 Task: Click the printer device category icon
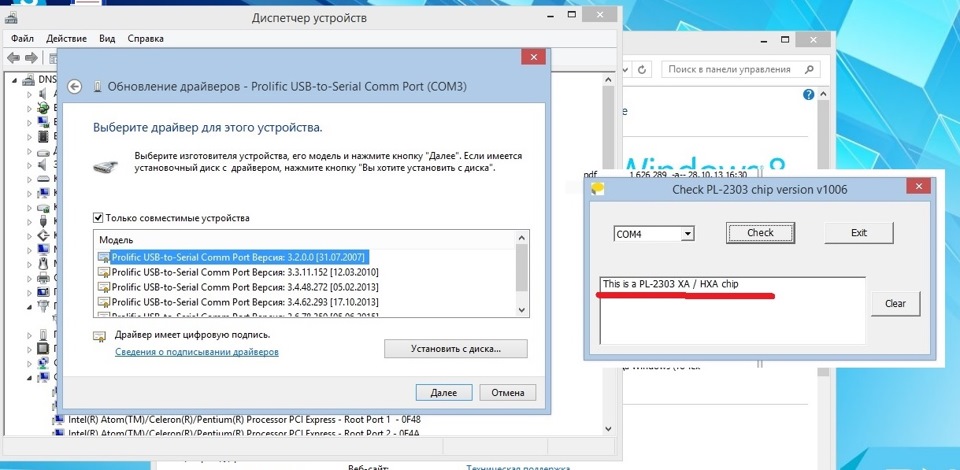43,278
